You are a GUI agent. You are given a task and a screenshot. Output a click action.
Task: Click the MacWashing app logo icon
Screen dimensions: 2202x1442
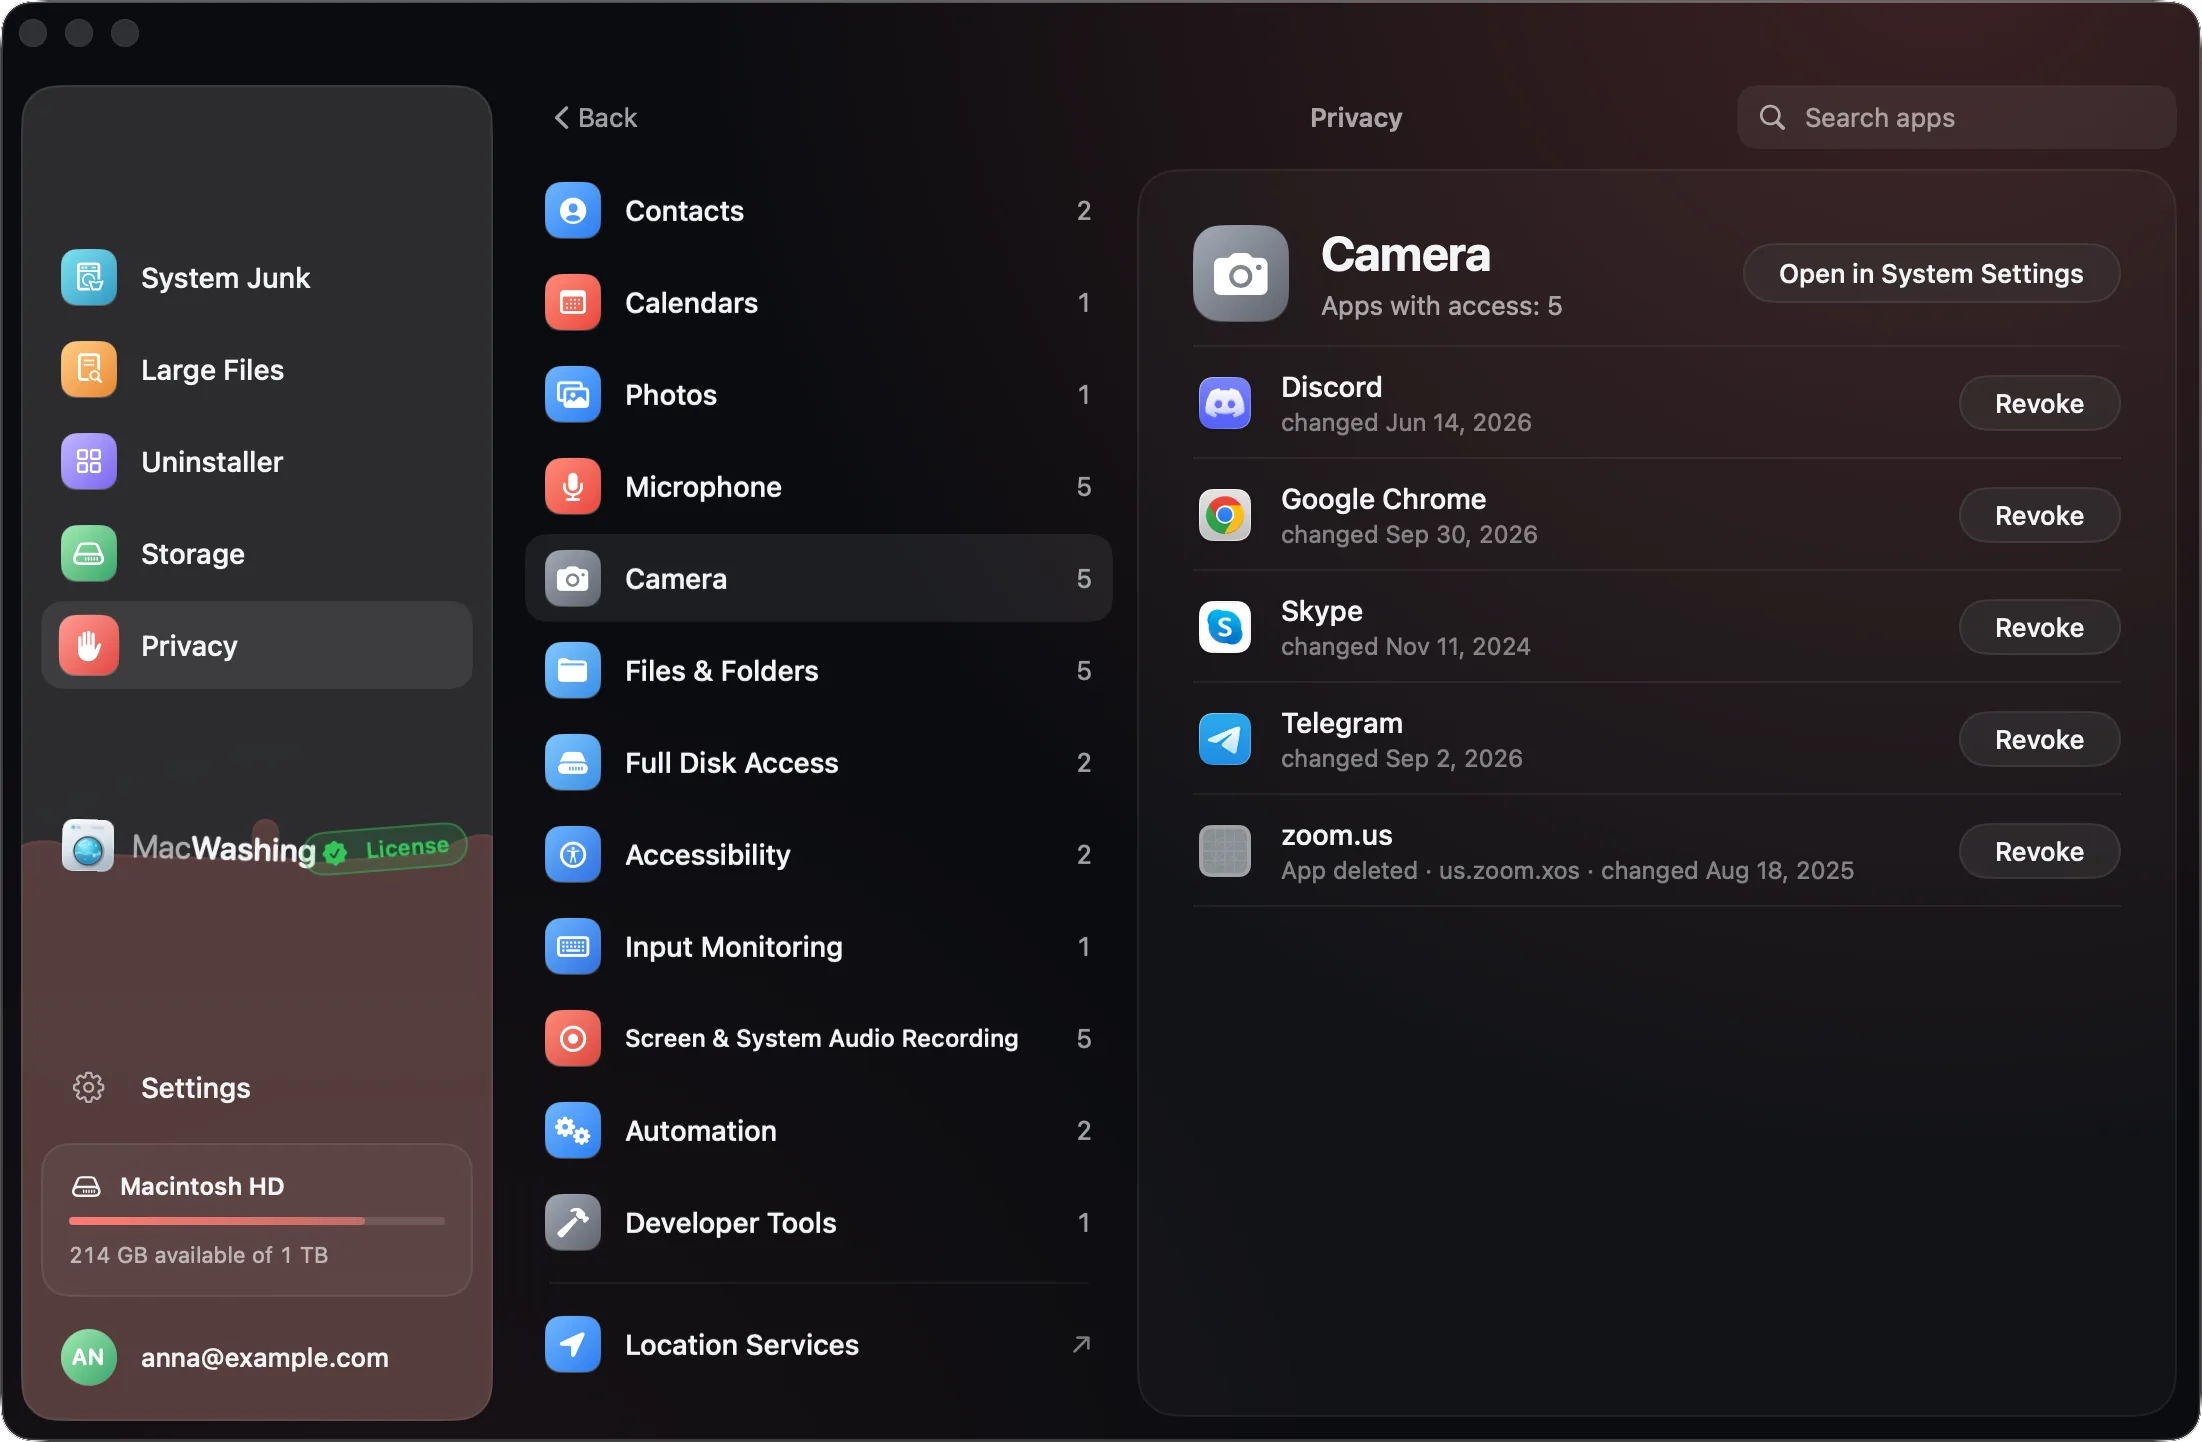(x=88, y=846)
